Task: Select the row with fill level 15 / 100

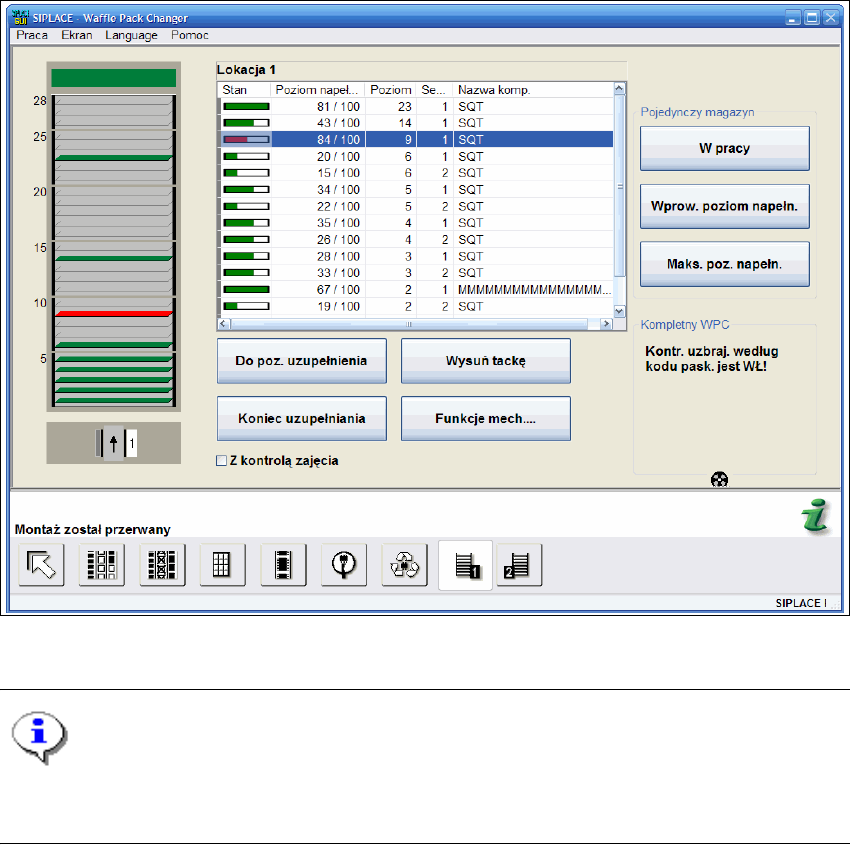Action: pos(416,173)
